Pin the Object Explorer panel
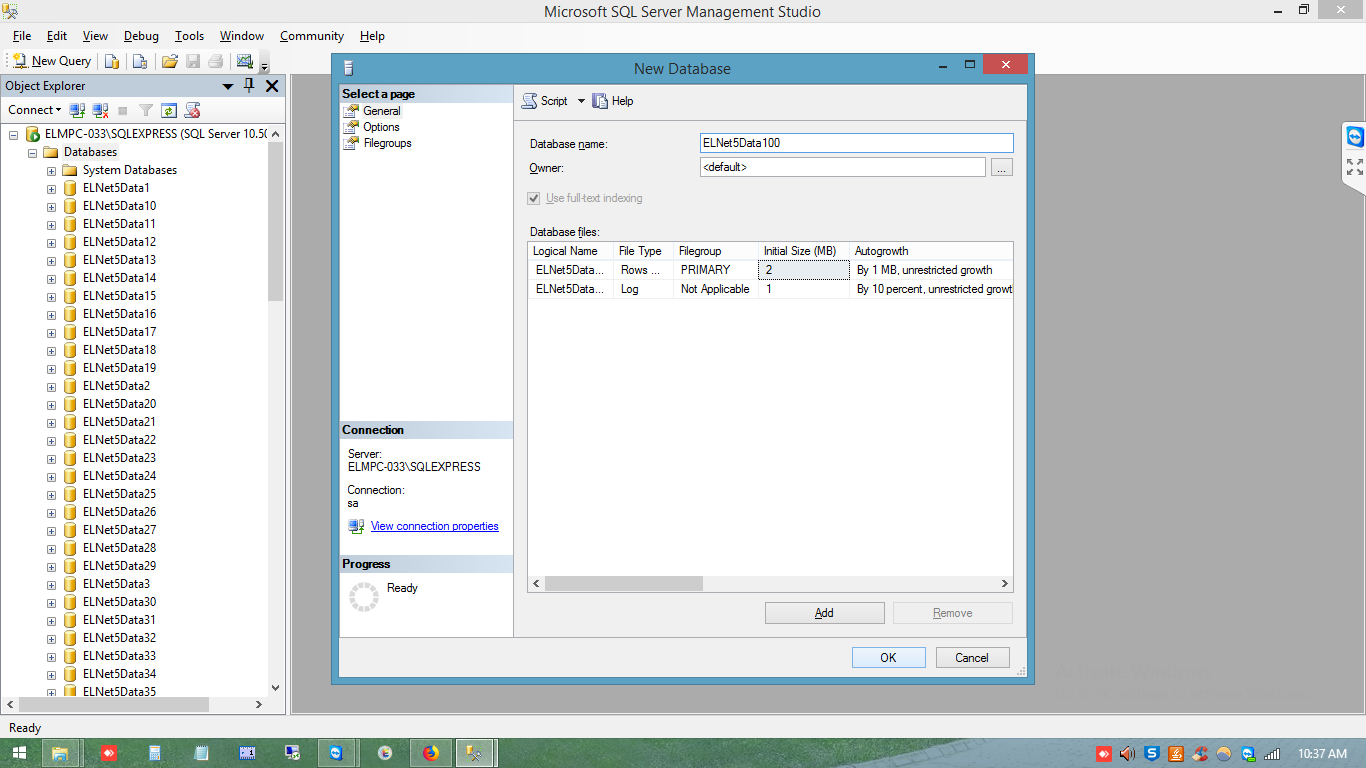This screenshot has width=1366, height=768. (x=250, y=86)
